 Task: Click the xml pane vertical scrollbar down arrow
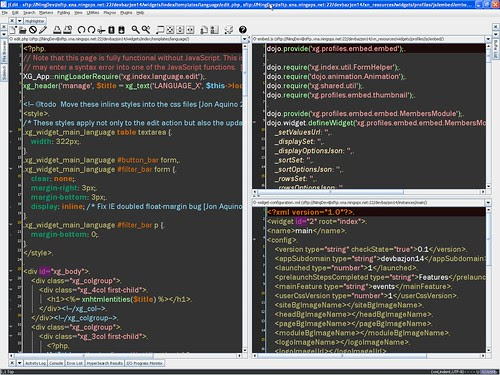tap(489, 350)
